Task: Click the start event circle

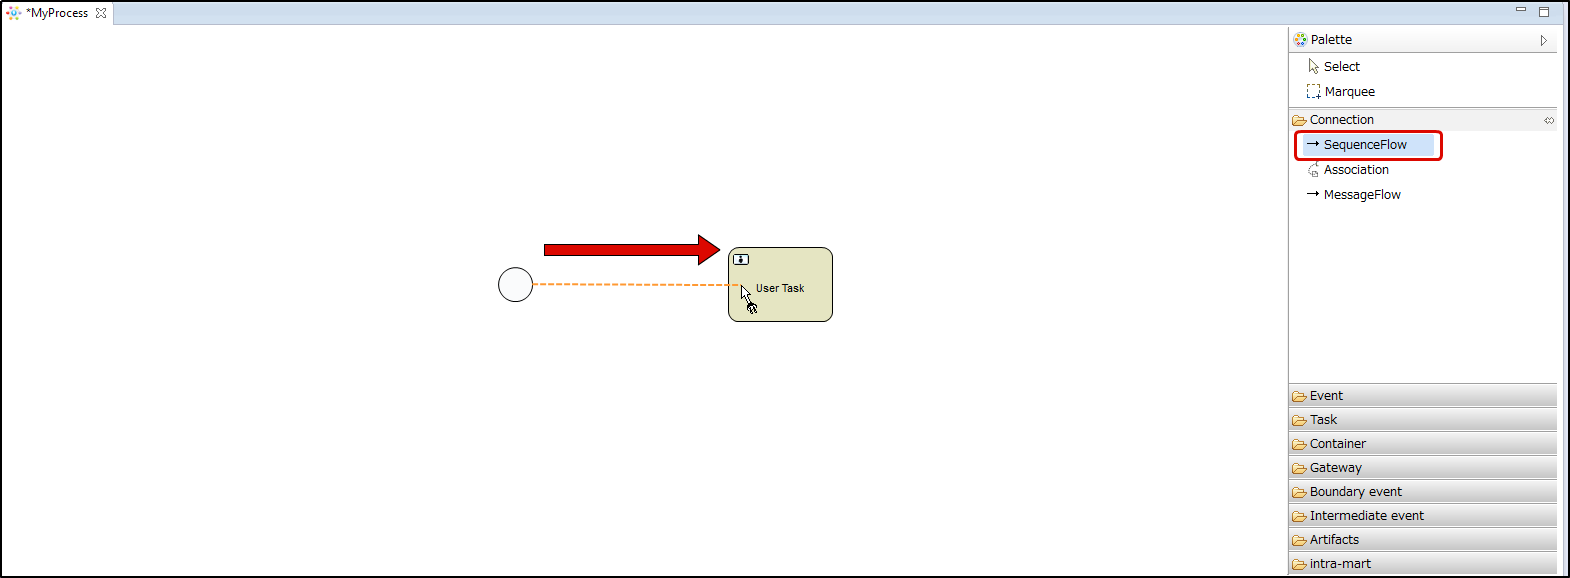Action: click(516, 285)
